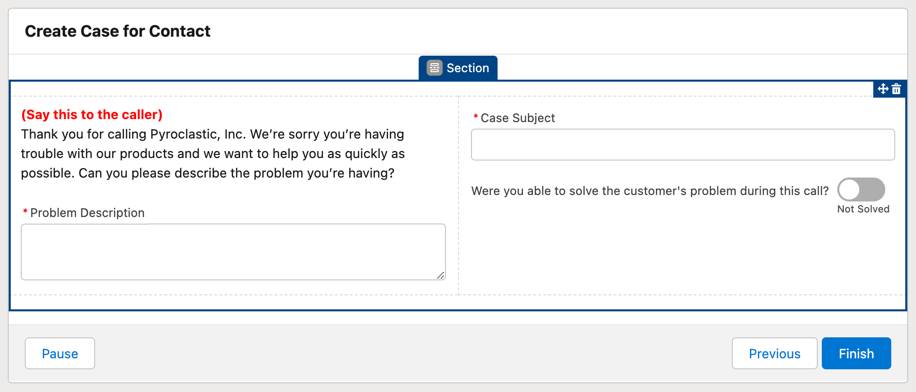Click the "Were you able to solve" question text

pos(650,190)
